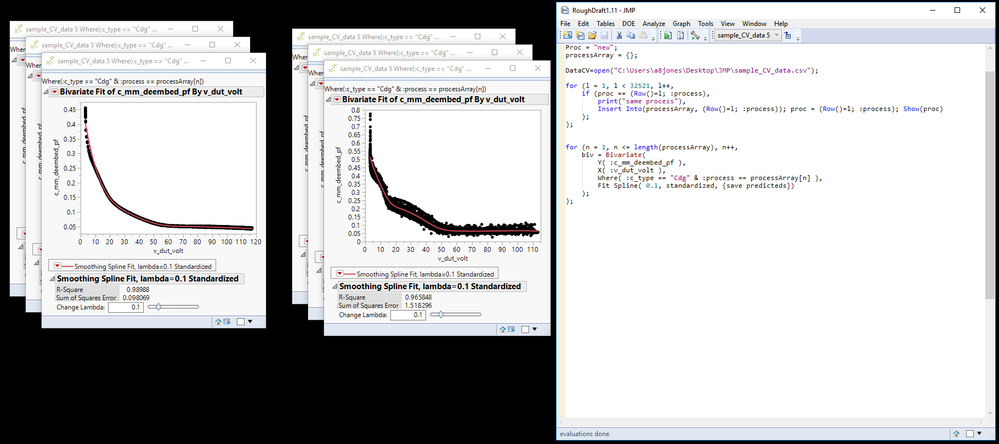
Task: Open footer dropdown arrow in R-Square 0.965848 graph window
Action: click(535, 329)
